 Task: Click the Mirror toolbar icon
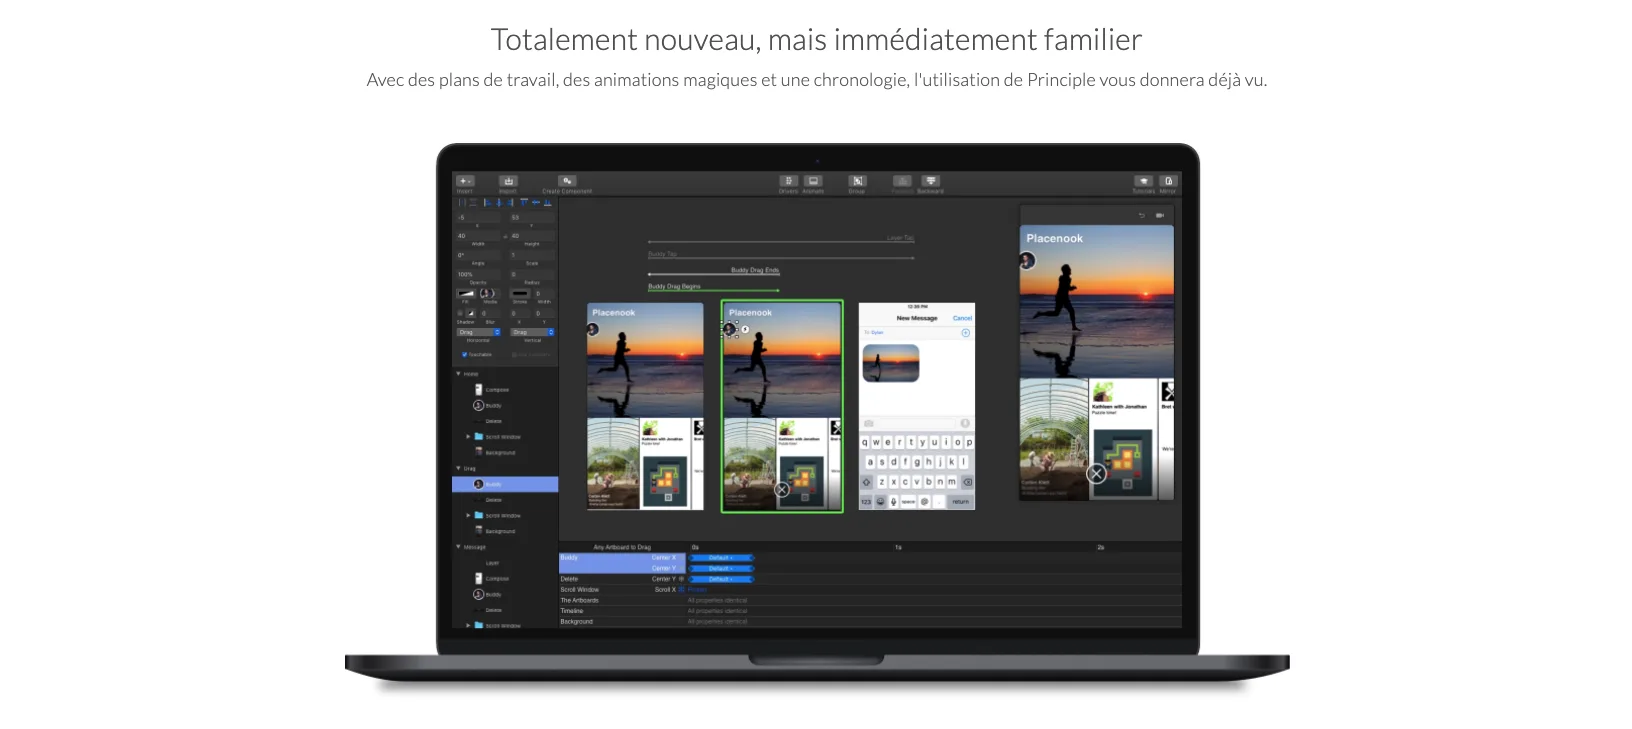click(1168, 181)
